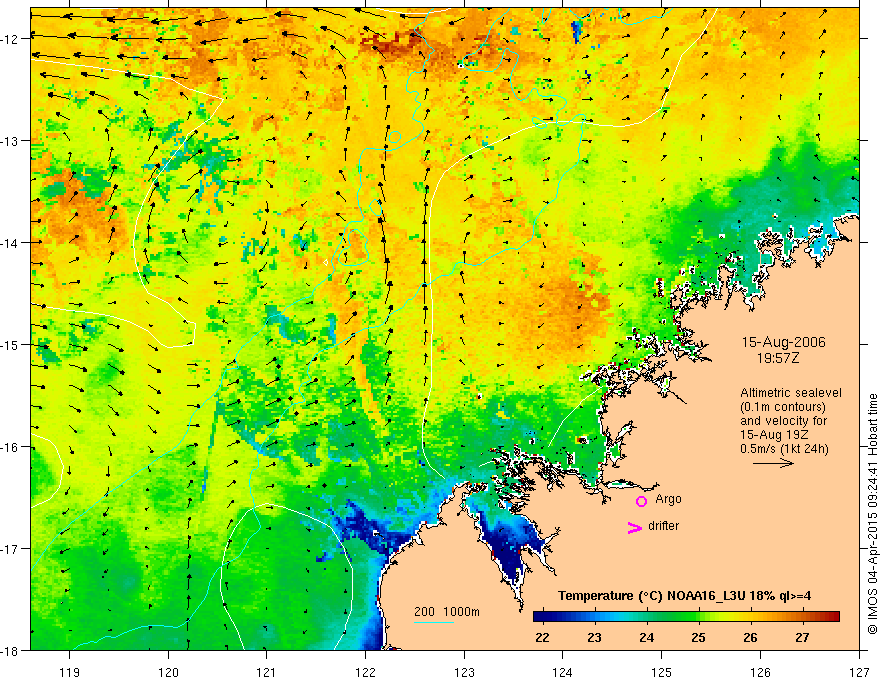
Task: Click the longitude axis label 125
Action: [662, 672]
